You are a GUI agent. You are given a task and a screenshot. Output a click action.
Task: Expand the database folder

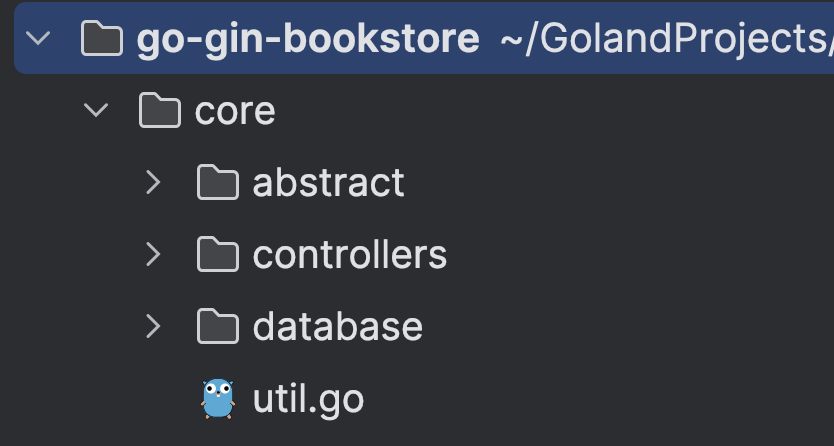tap(153, 326)
